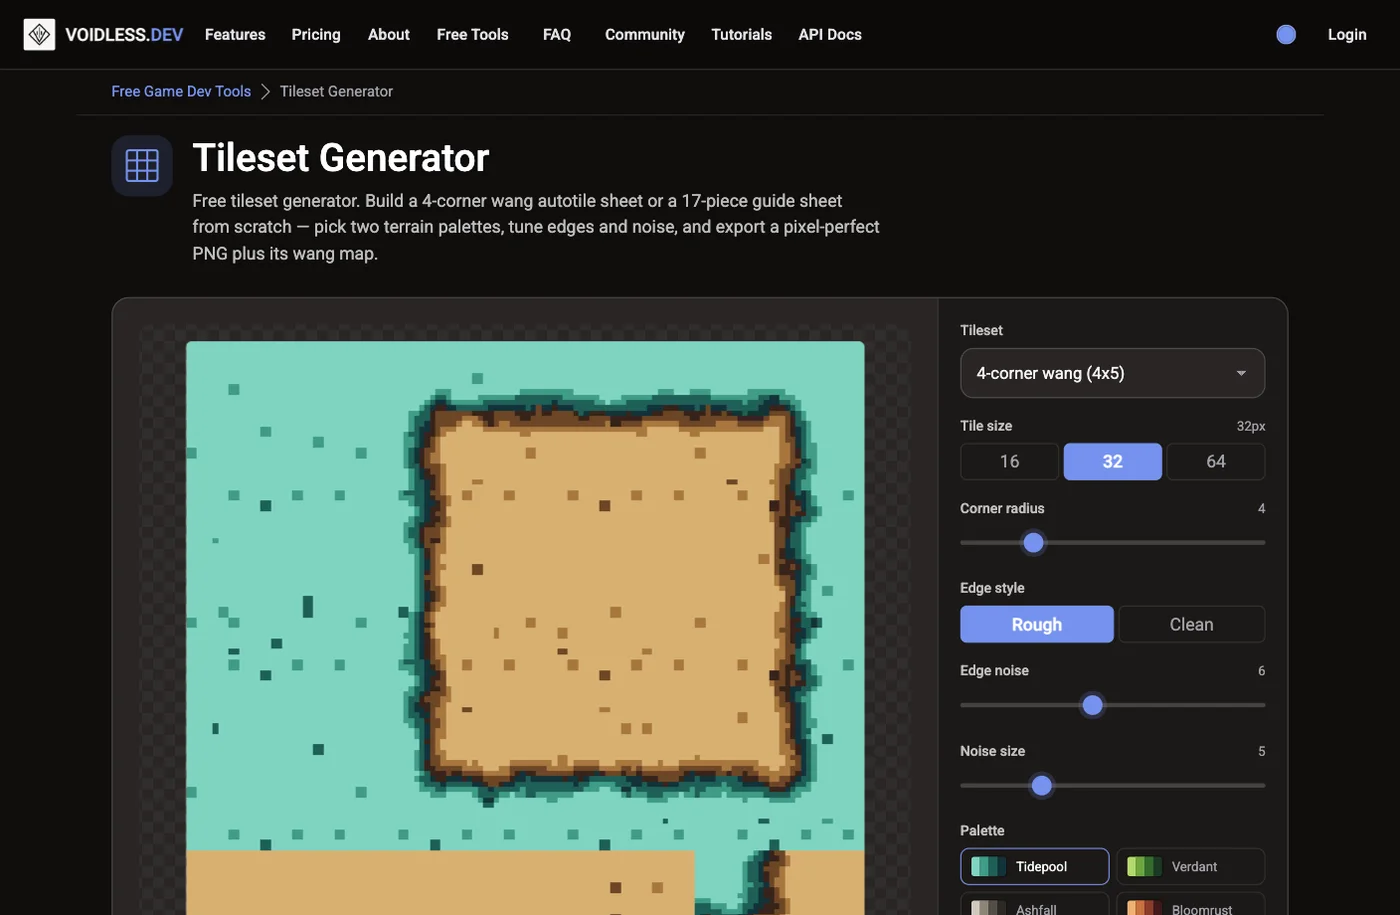Select the Tidepool palette
The height and width of the screenshot is (915, 1400).
[x=1035, y=867]
